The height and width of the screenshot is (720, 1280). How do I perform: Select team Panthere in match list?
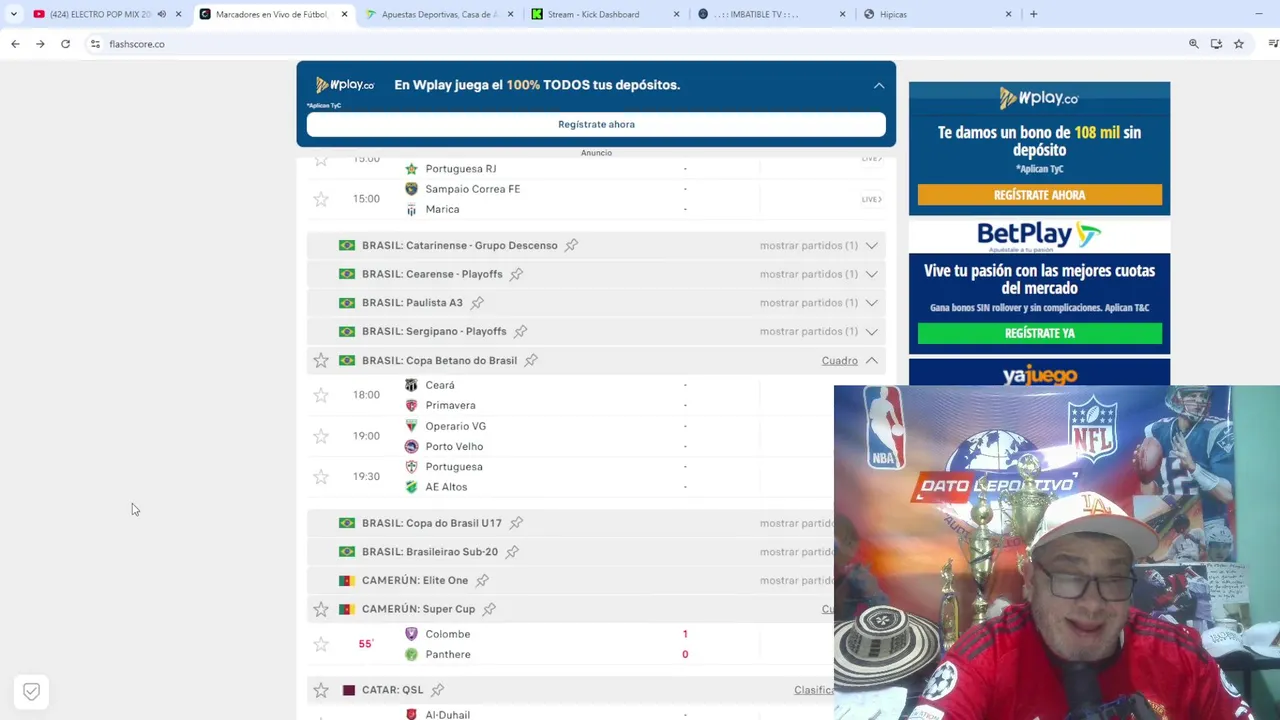click(x=448, y=654)
